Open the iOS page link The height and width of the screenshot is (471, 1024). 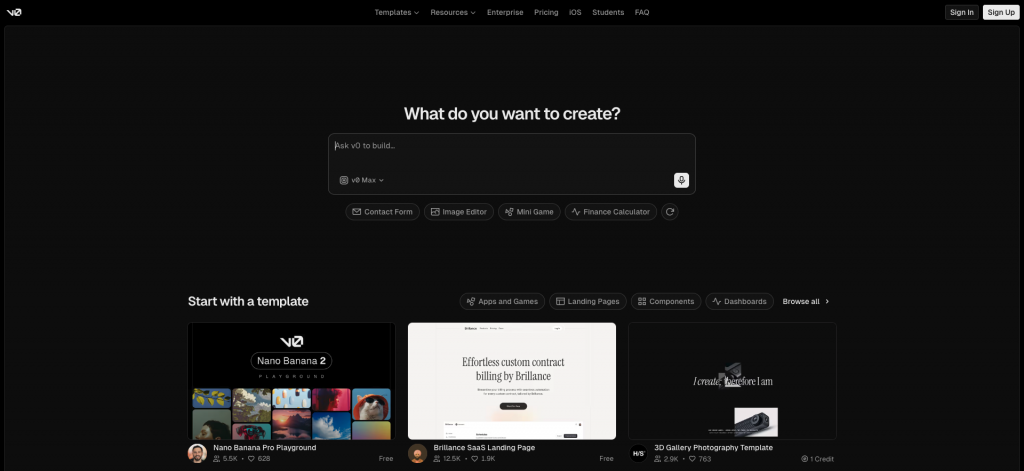575,12
